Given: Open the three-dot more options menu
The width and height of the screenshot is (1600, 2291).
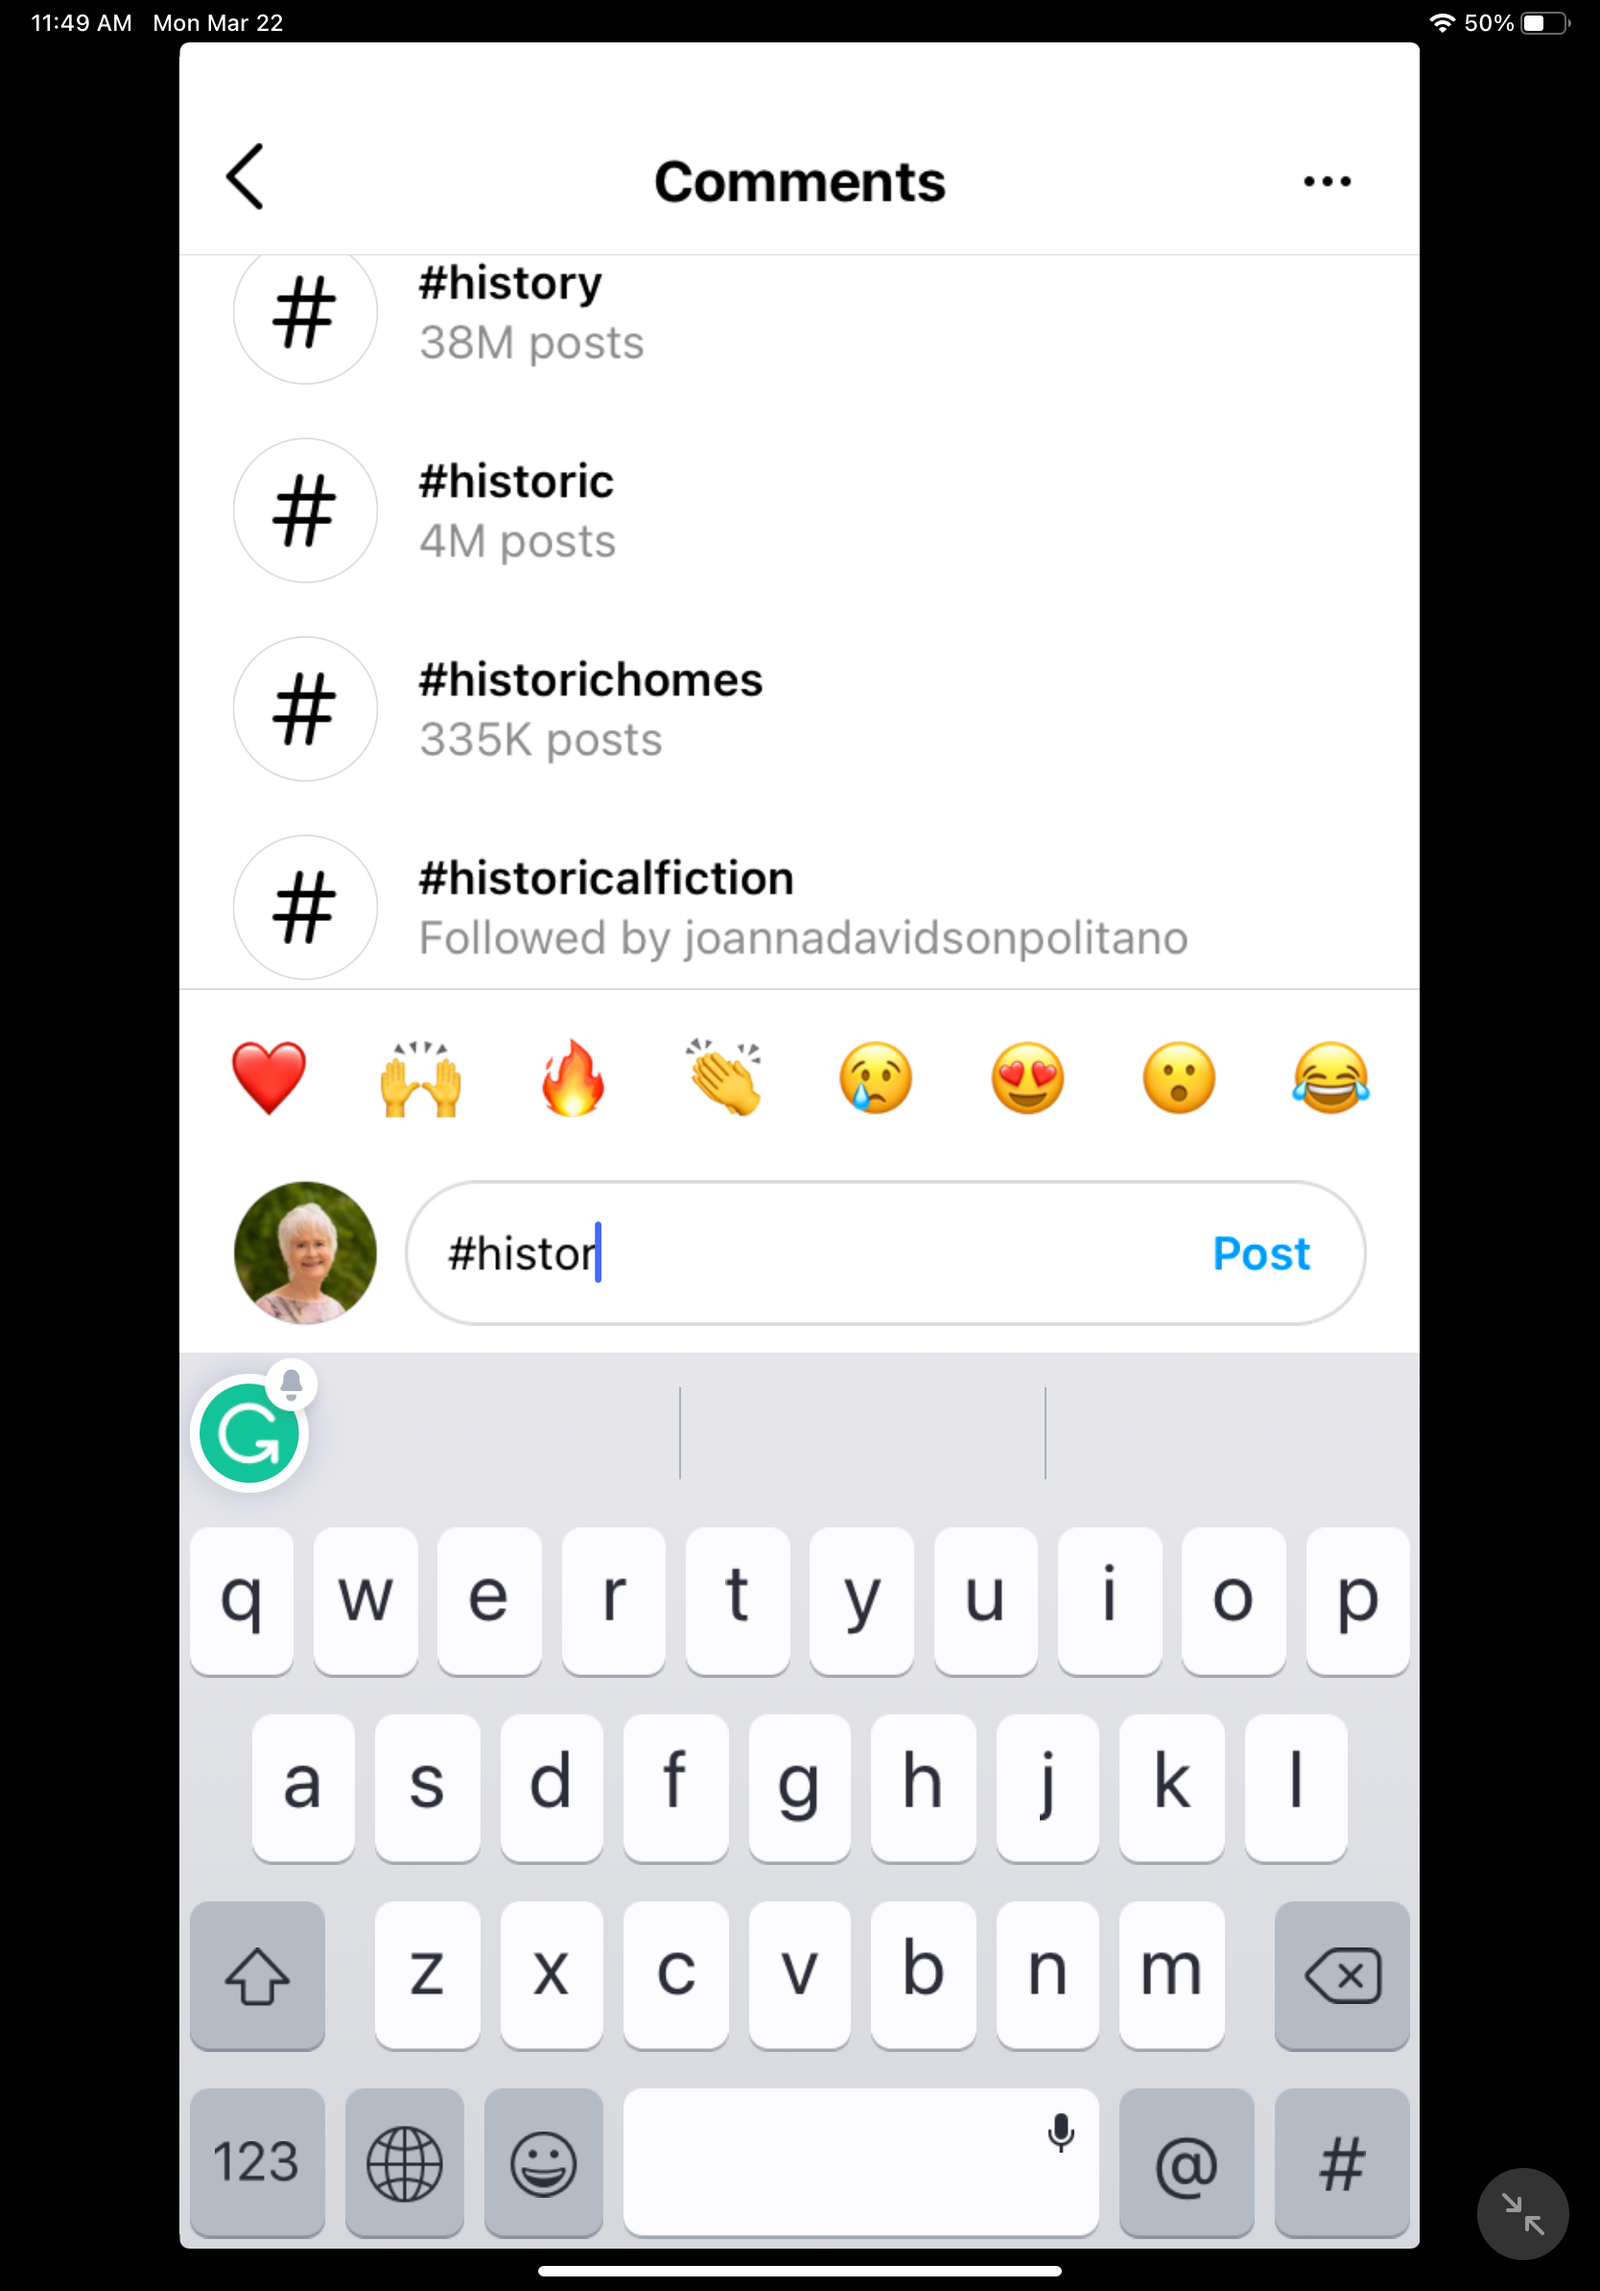Looking at the screenshot, I should [1327, 182].
